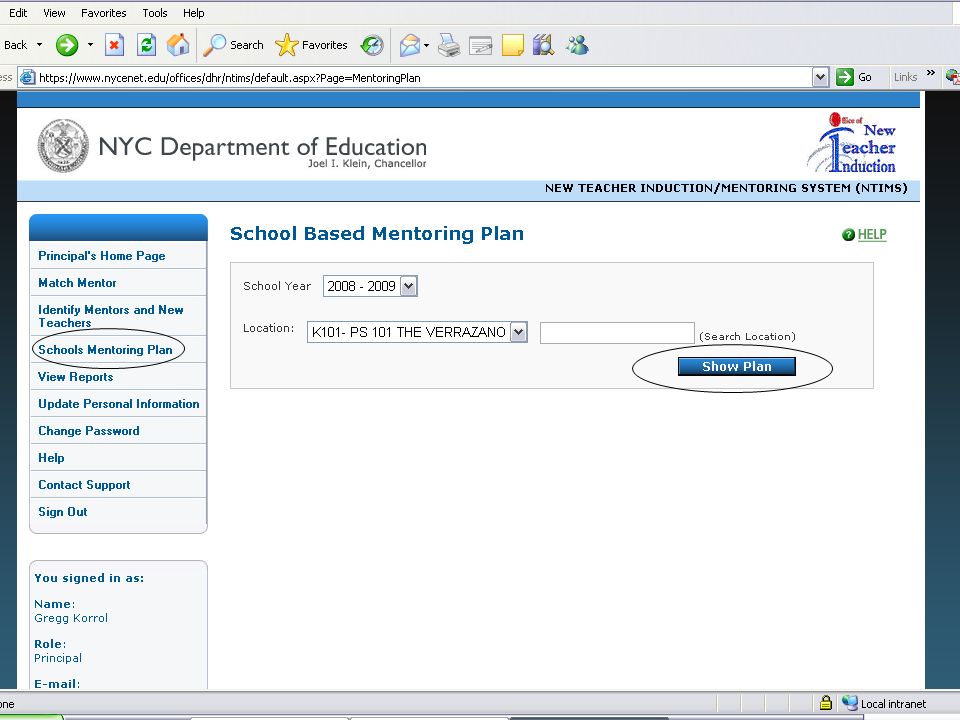Select Schools Mentoring Plan in sidebar
Screen dimensions: 960x720
(x=105, y=350)
